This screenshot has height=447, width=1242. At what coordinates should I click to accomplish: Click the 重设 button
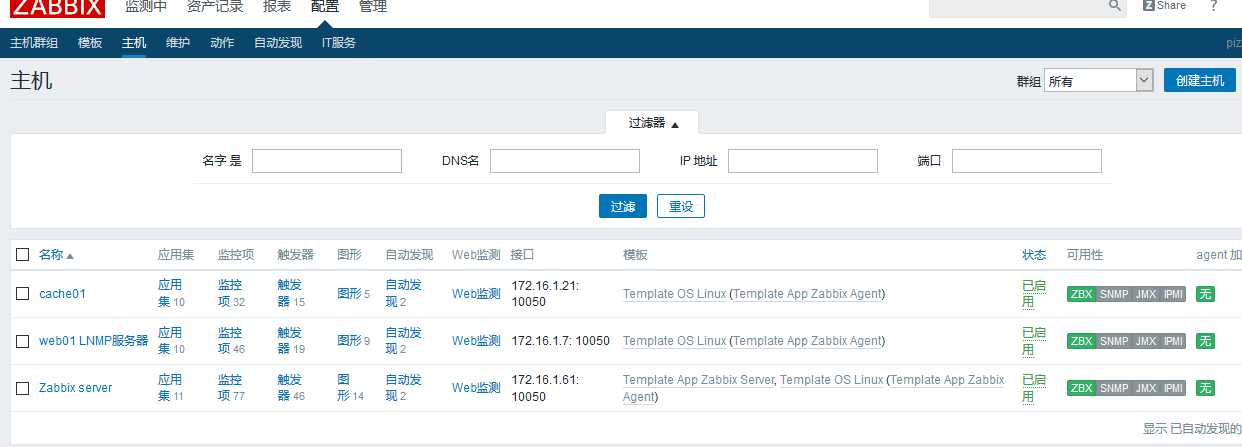click(681, 206)
